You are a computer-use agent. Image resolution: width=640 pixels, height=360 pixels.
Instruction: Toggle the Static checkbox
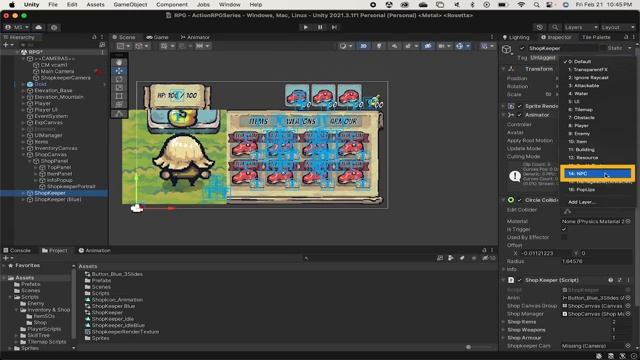[x=603, y=48]
